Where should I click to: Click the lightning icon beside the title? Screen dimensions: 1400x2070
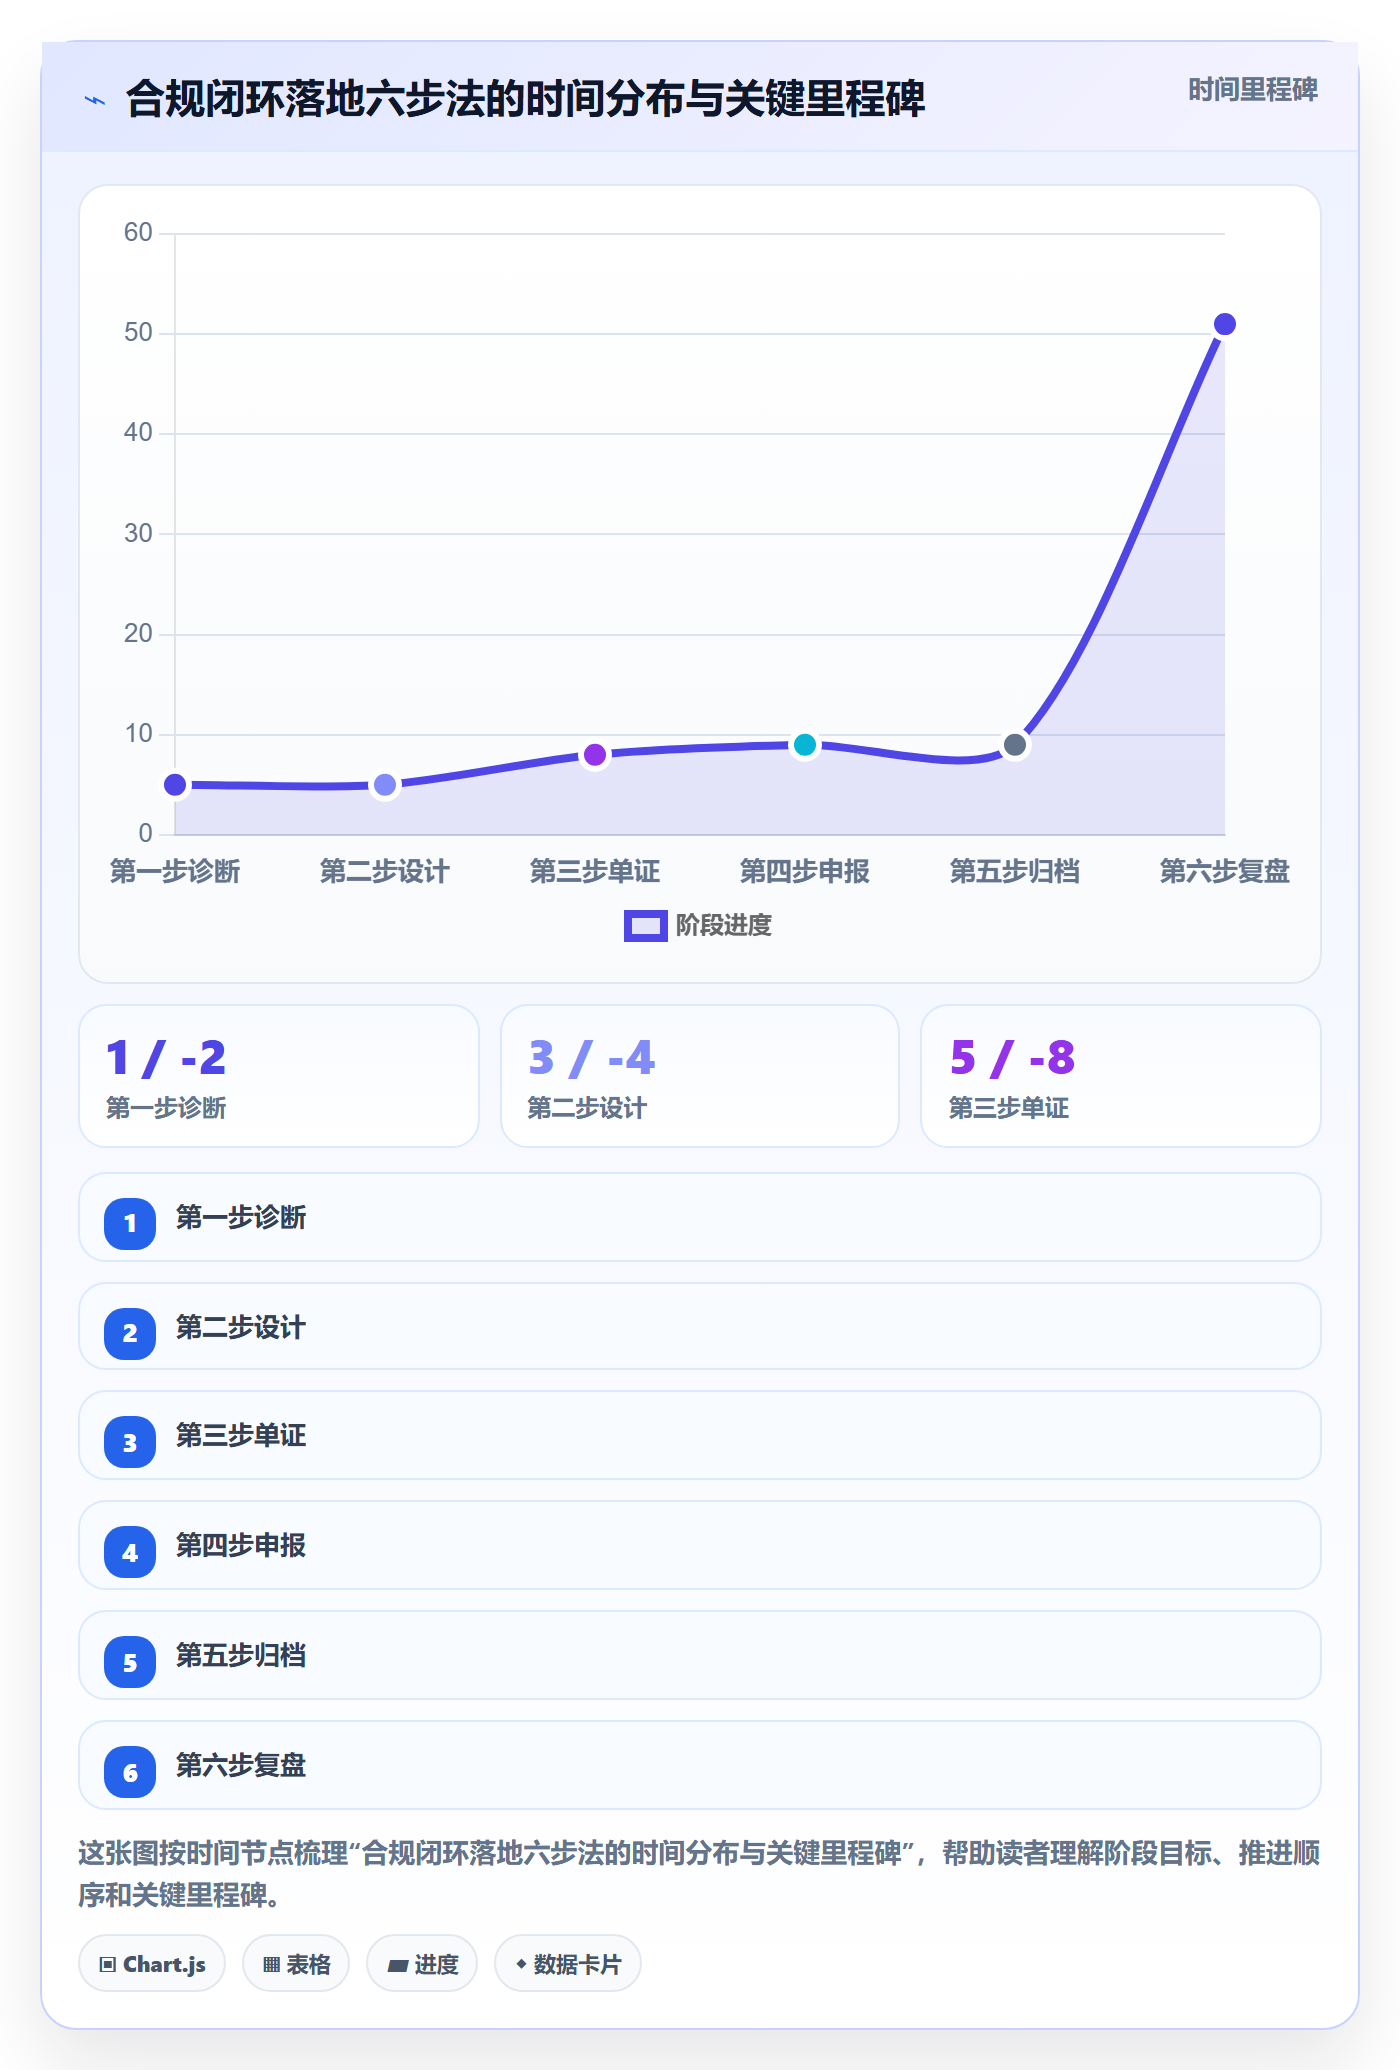pos(95,100)
